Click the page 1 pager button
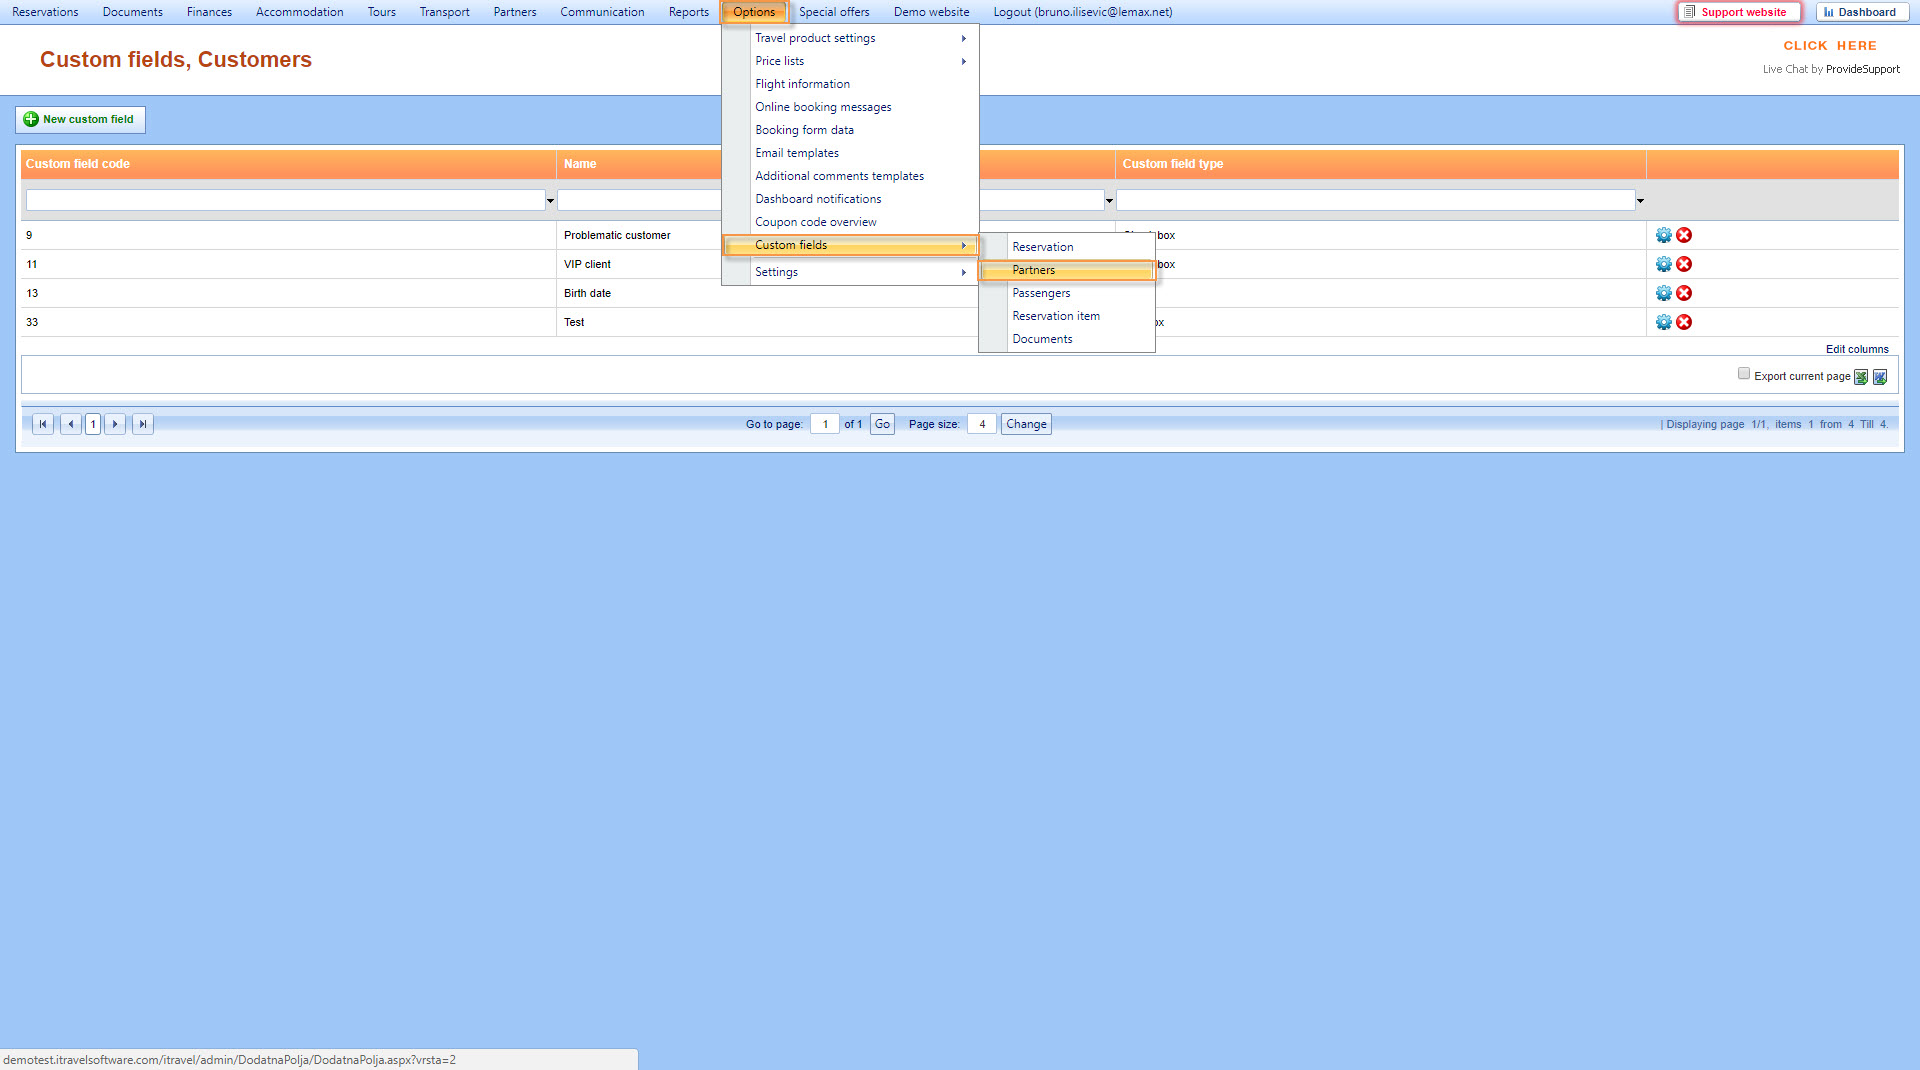1920x1070 pixels. coord(93,424)
